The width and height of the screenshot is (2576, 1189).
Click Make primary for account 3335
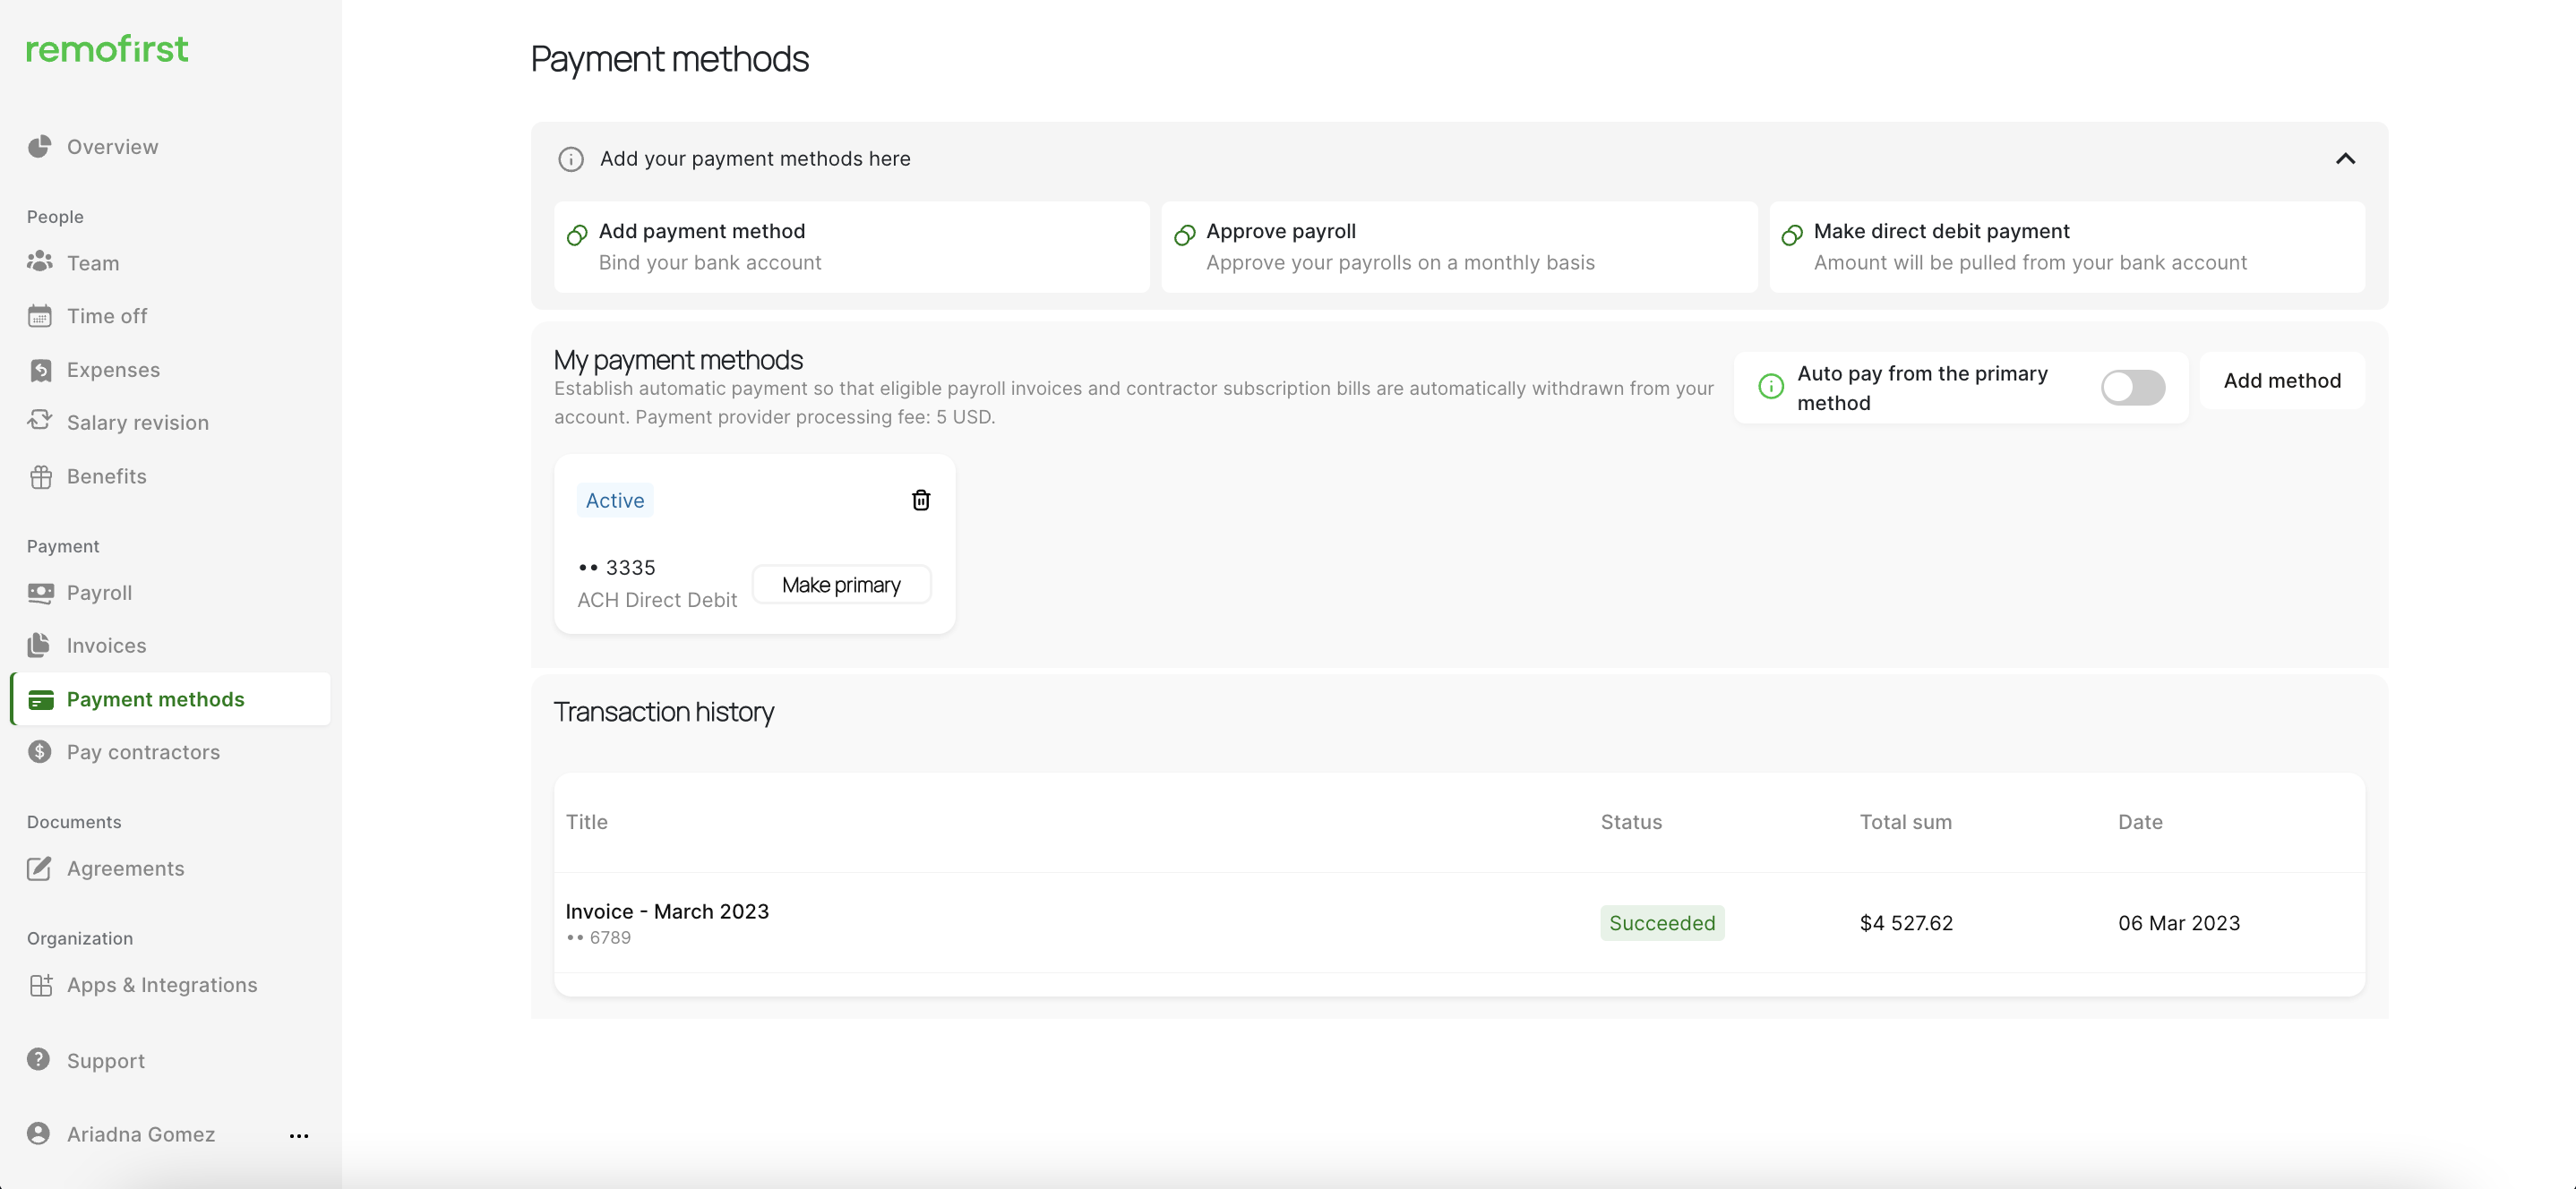pyautogui.click(x=841, y=585)
